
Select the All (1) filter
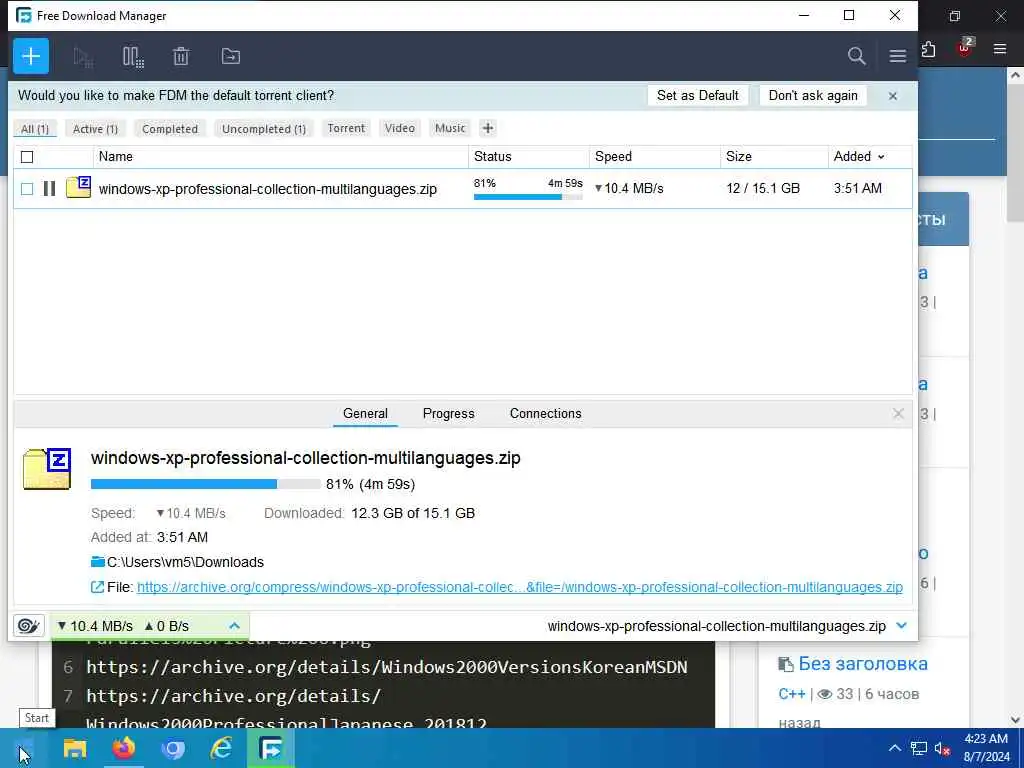tap(35, 129)
